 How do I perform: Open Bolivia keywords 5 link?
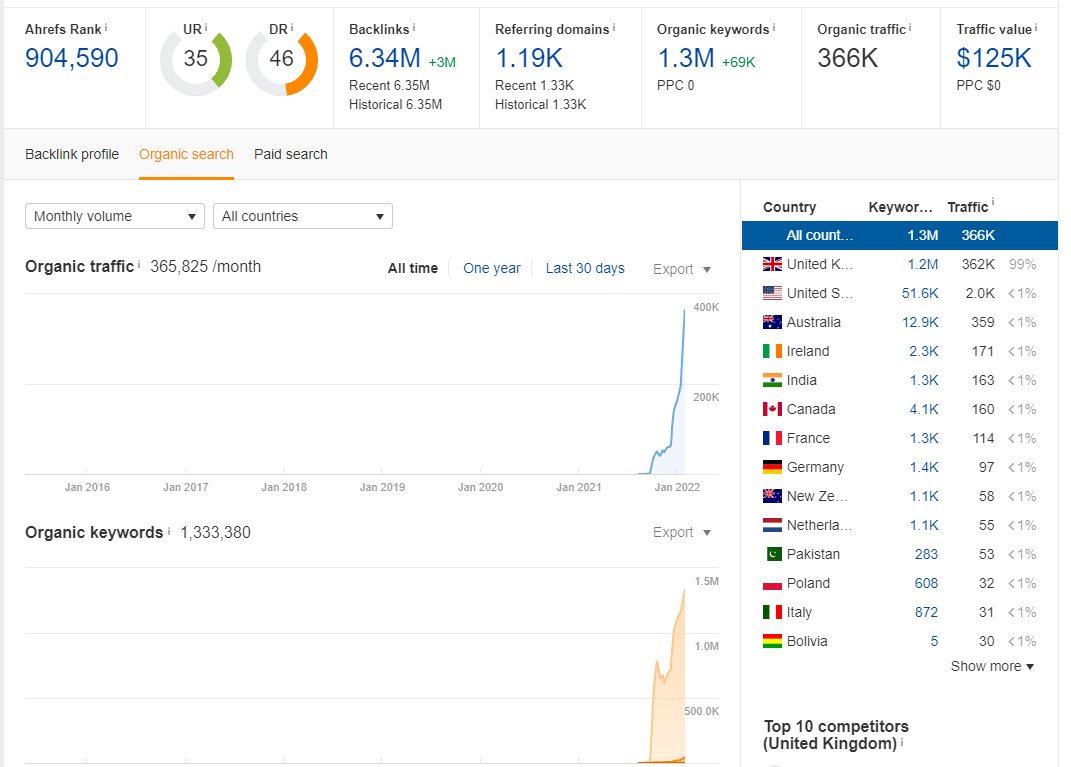(x=934, y=641)
